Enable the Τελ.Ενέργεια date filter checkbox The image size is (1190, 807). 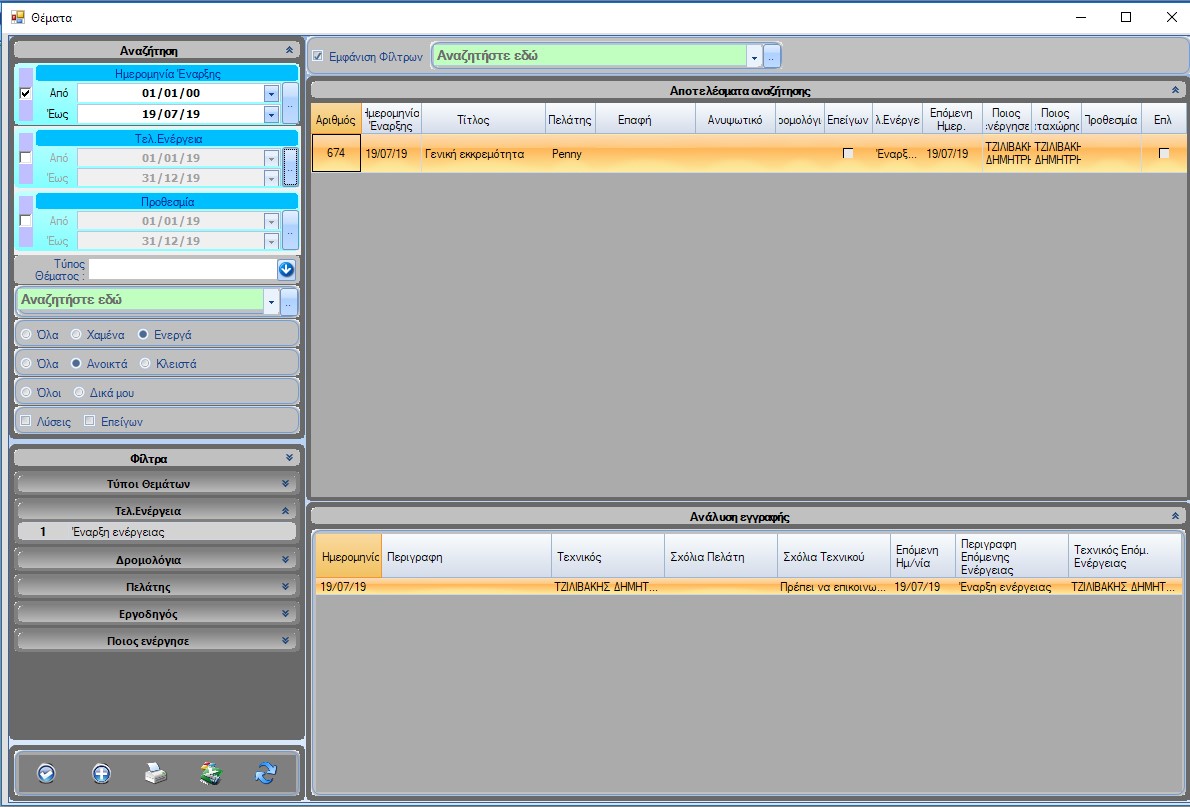click(26, 158)
